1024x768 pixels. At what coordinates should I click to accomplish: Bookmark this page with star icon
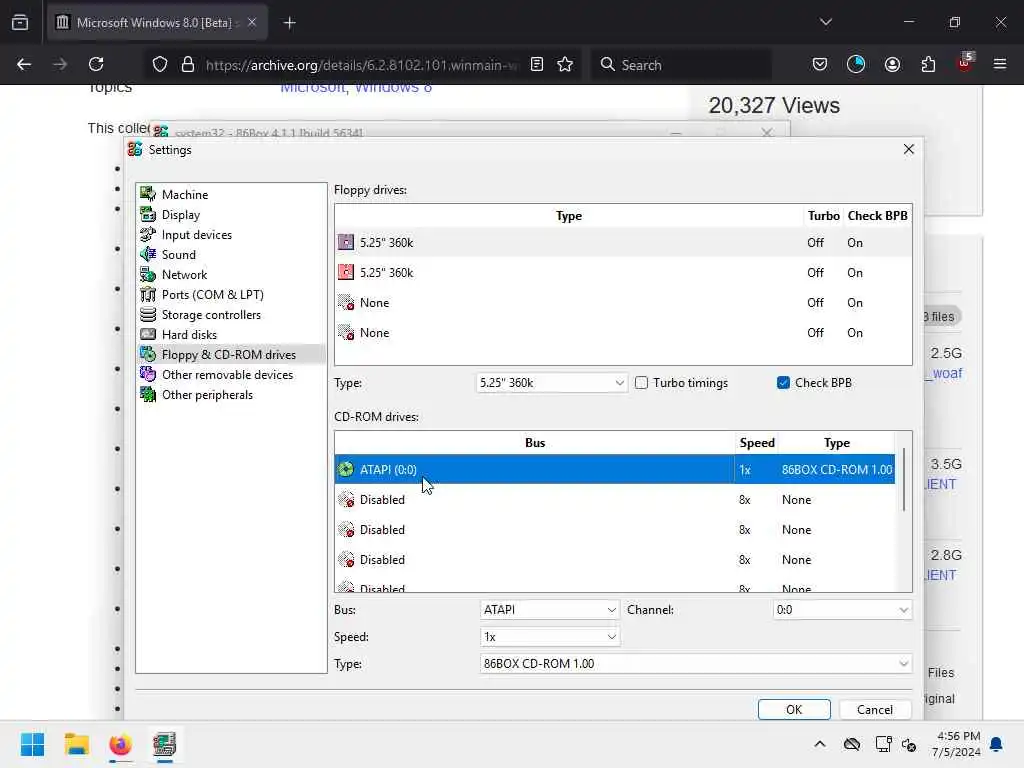coord(565,64)
